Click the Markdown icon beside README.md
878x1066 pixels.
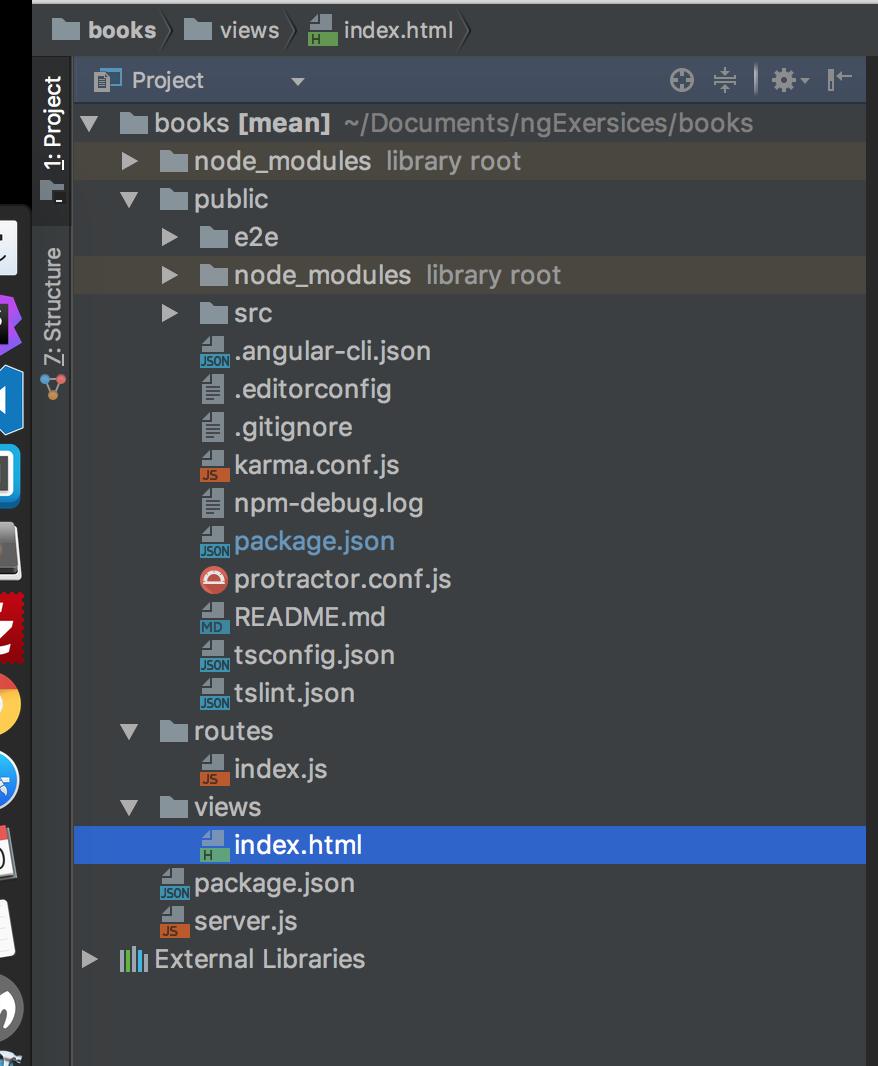(213, 617)
